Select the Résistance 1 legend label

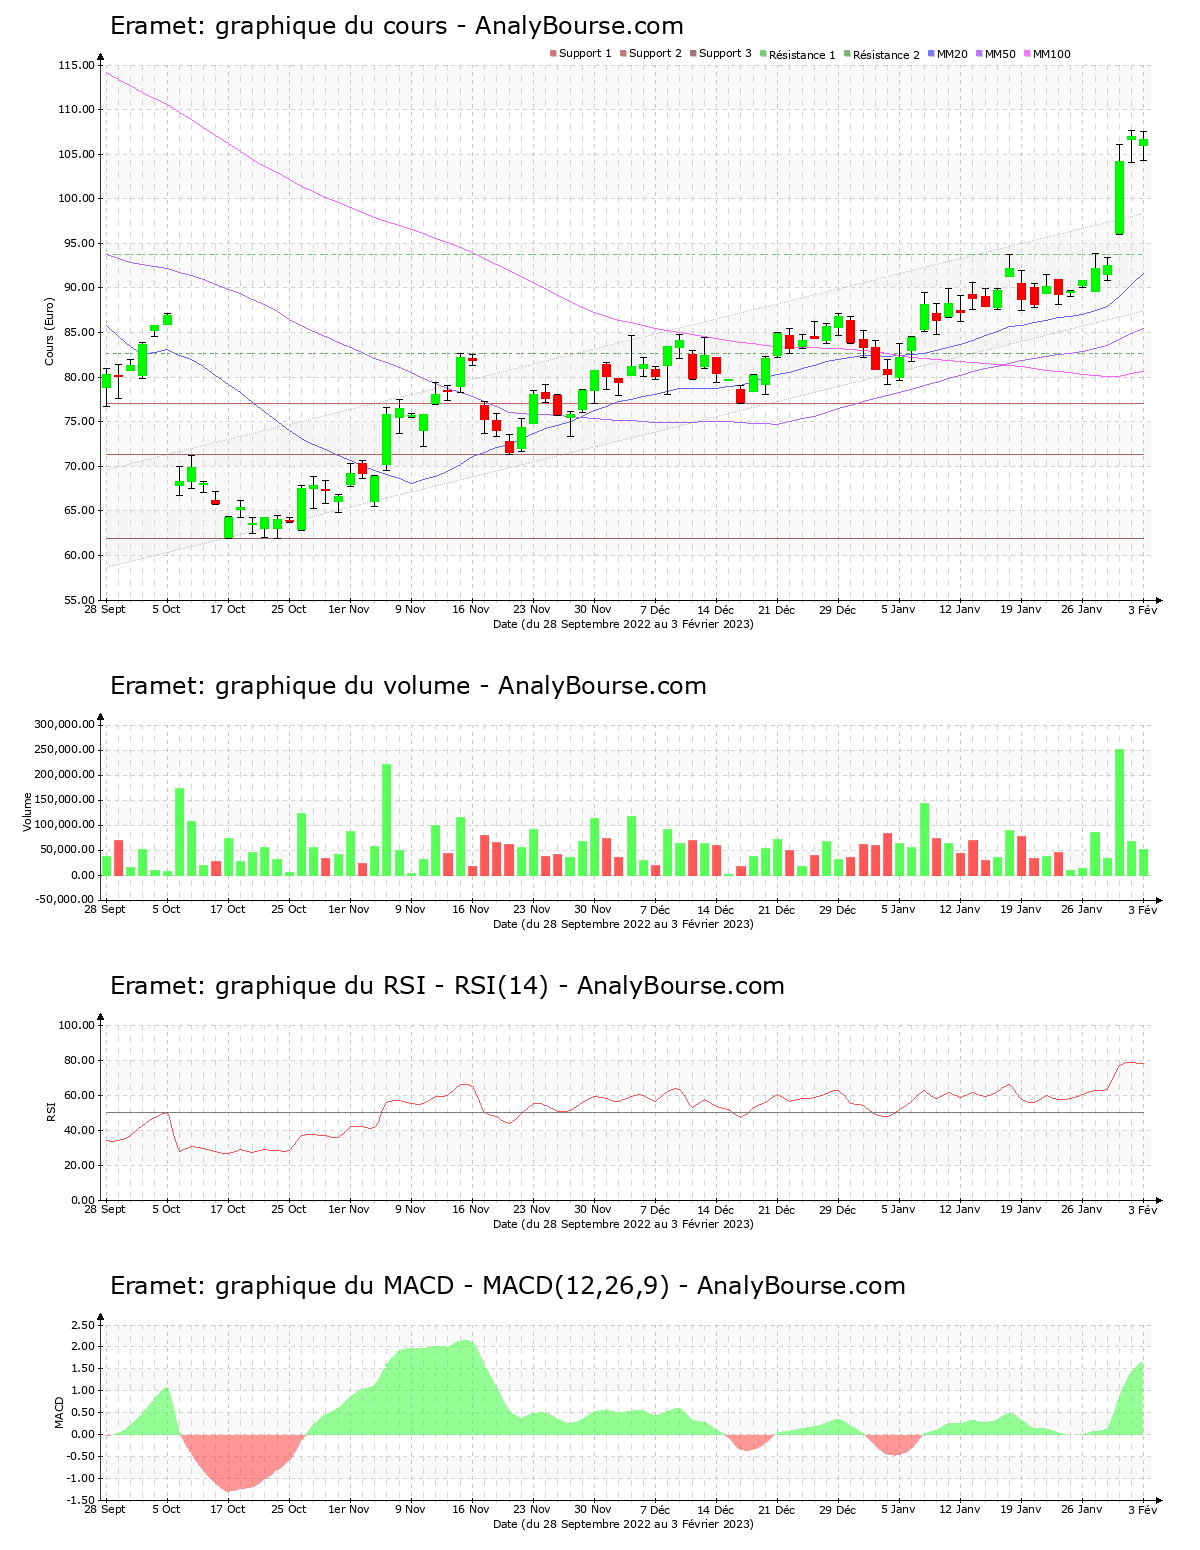coord(802,55)
